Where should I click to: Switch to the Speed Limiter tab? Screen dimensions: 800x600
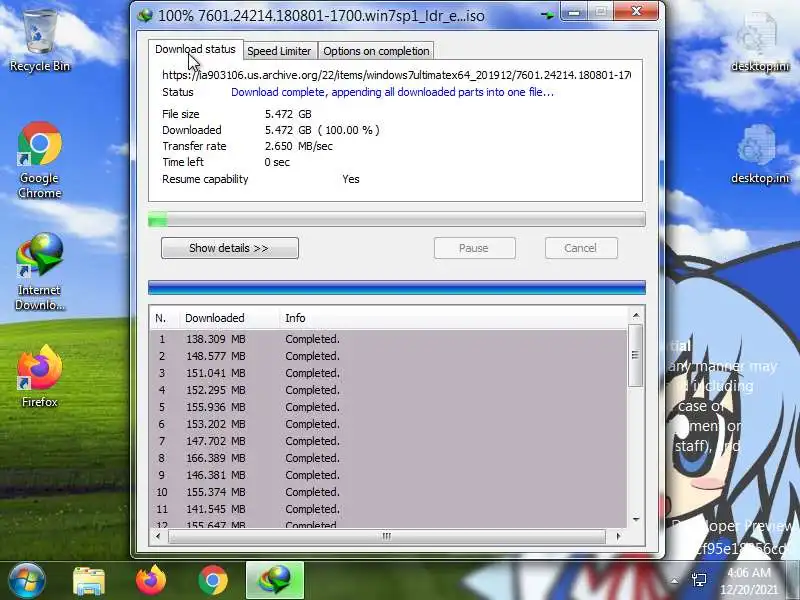pos(279,51)
